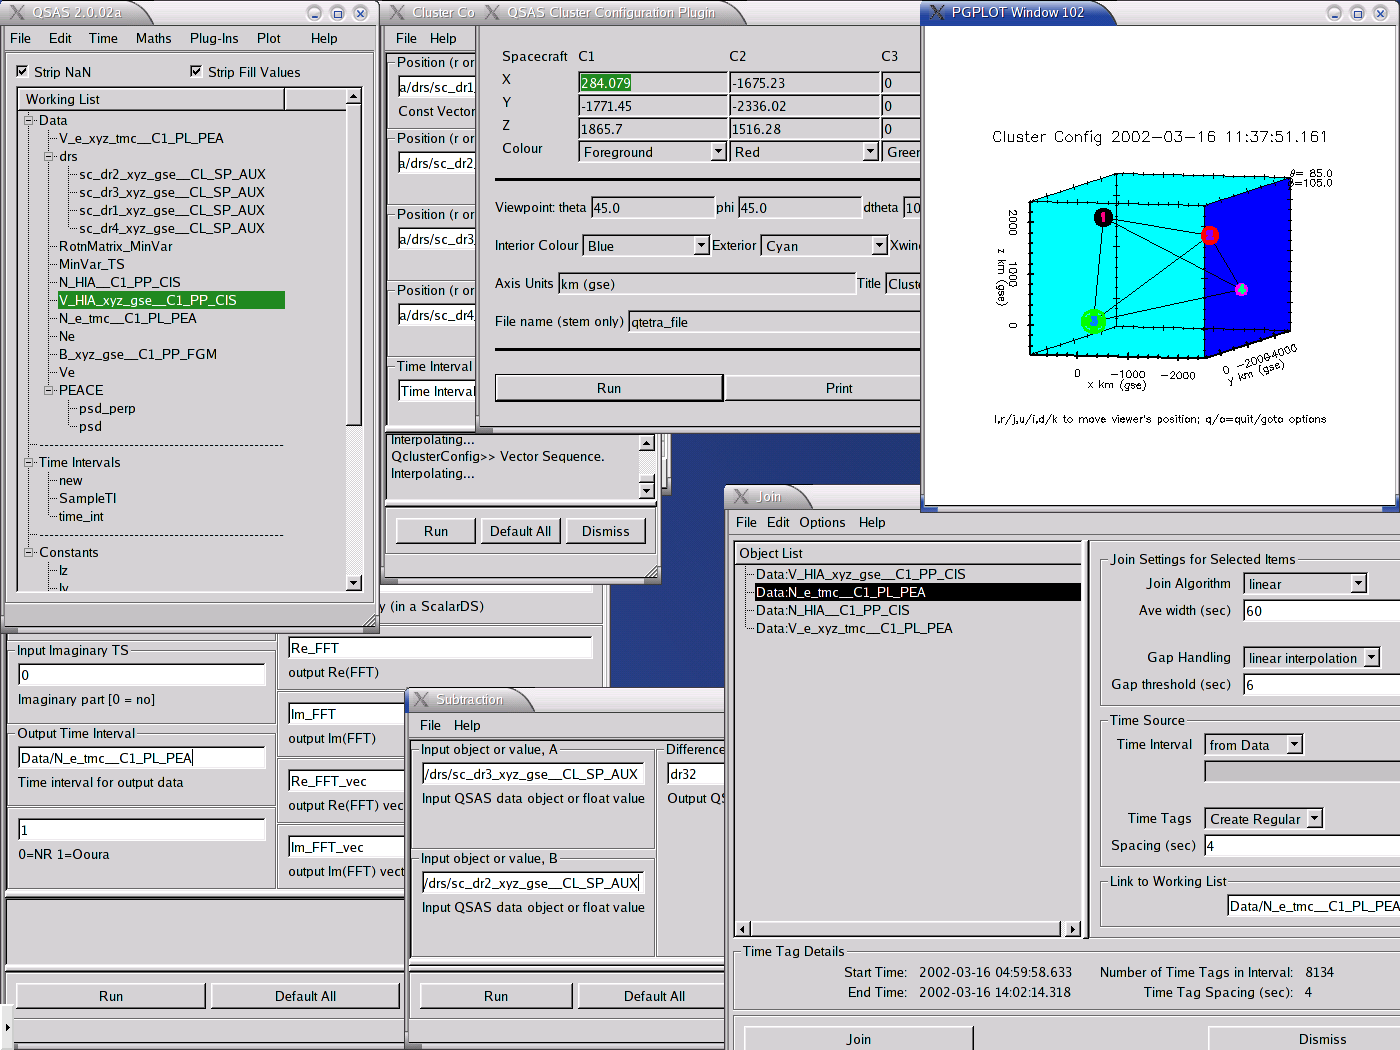
Task: Click Viewpoint theta field 45.0
Action: tap(652, 208)
